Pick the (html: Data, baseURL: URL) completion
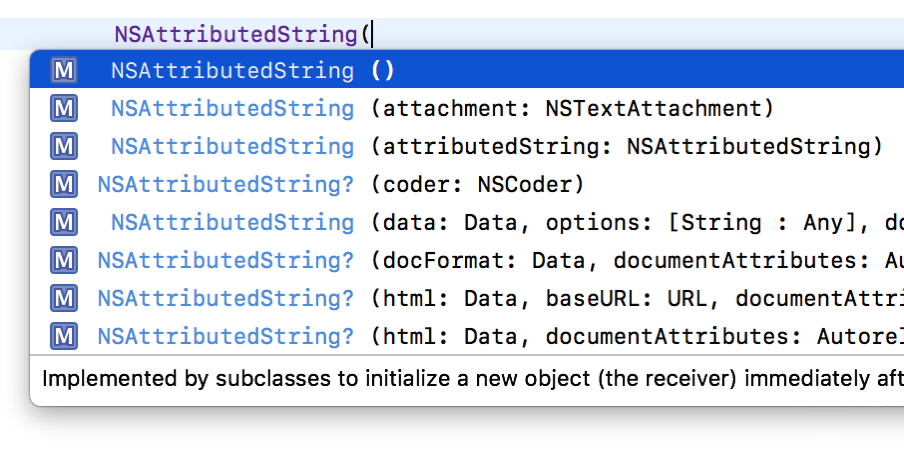 [x=467, y=298]
